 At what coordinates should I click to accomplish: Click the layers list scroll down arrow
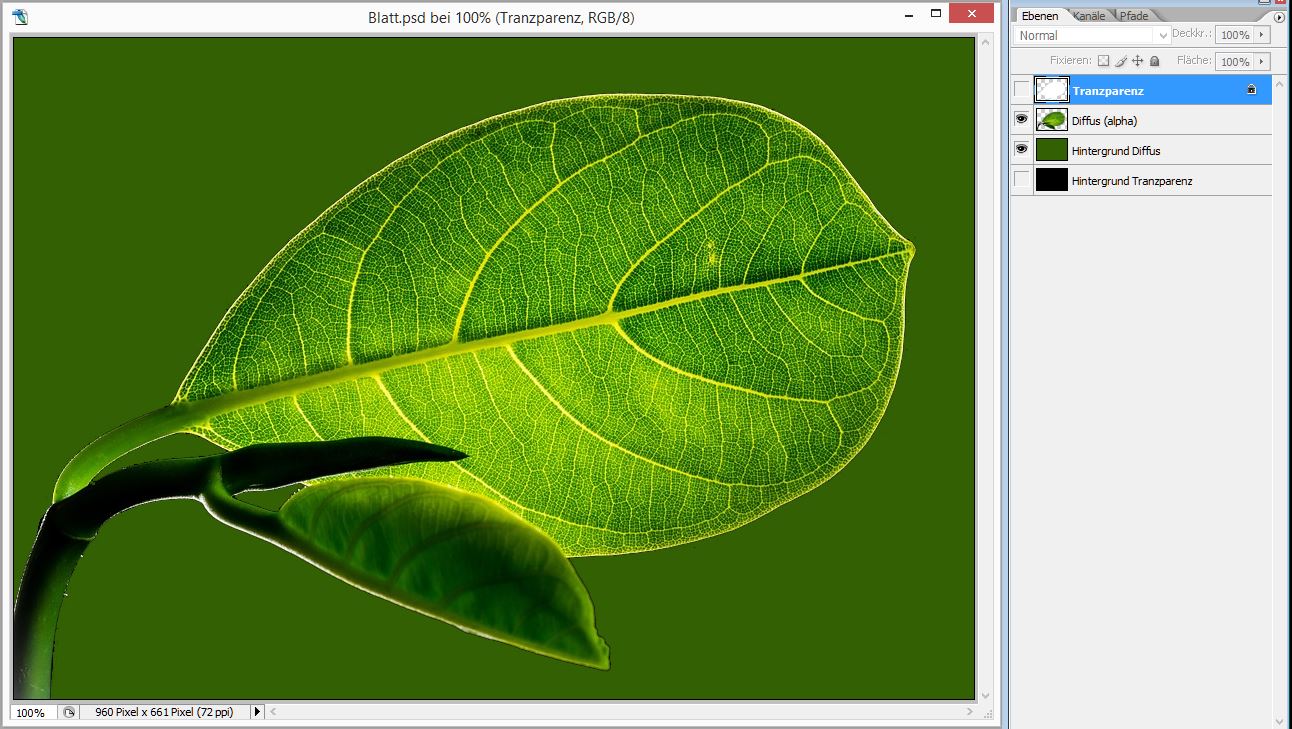point(1279,720)
